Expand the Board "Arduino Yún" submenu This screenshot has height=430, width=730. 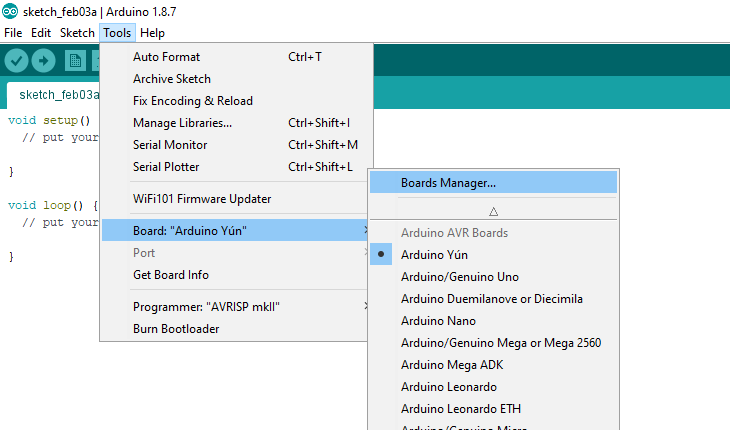(x=235, y=230)
